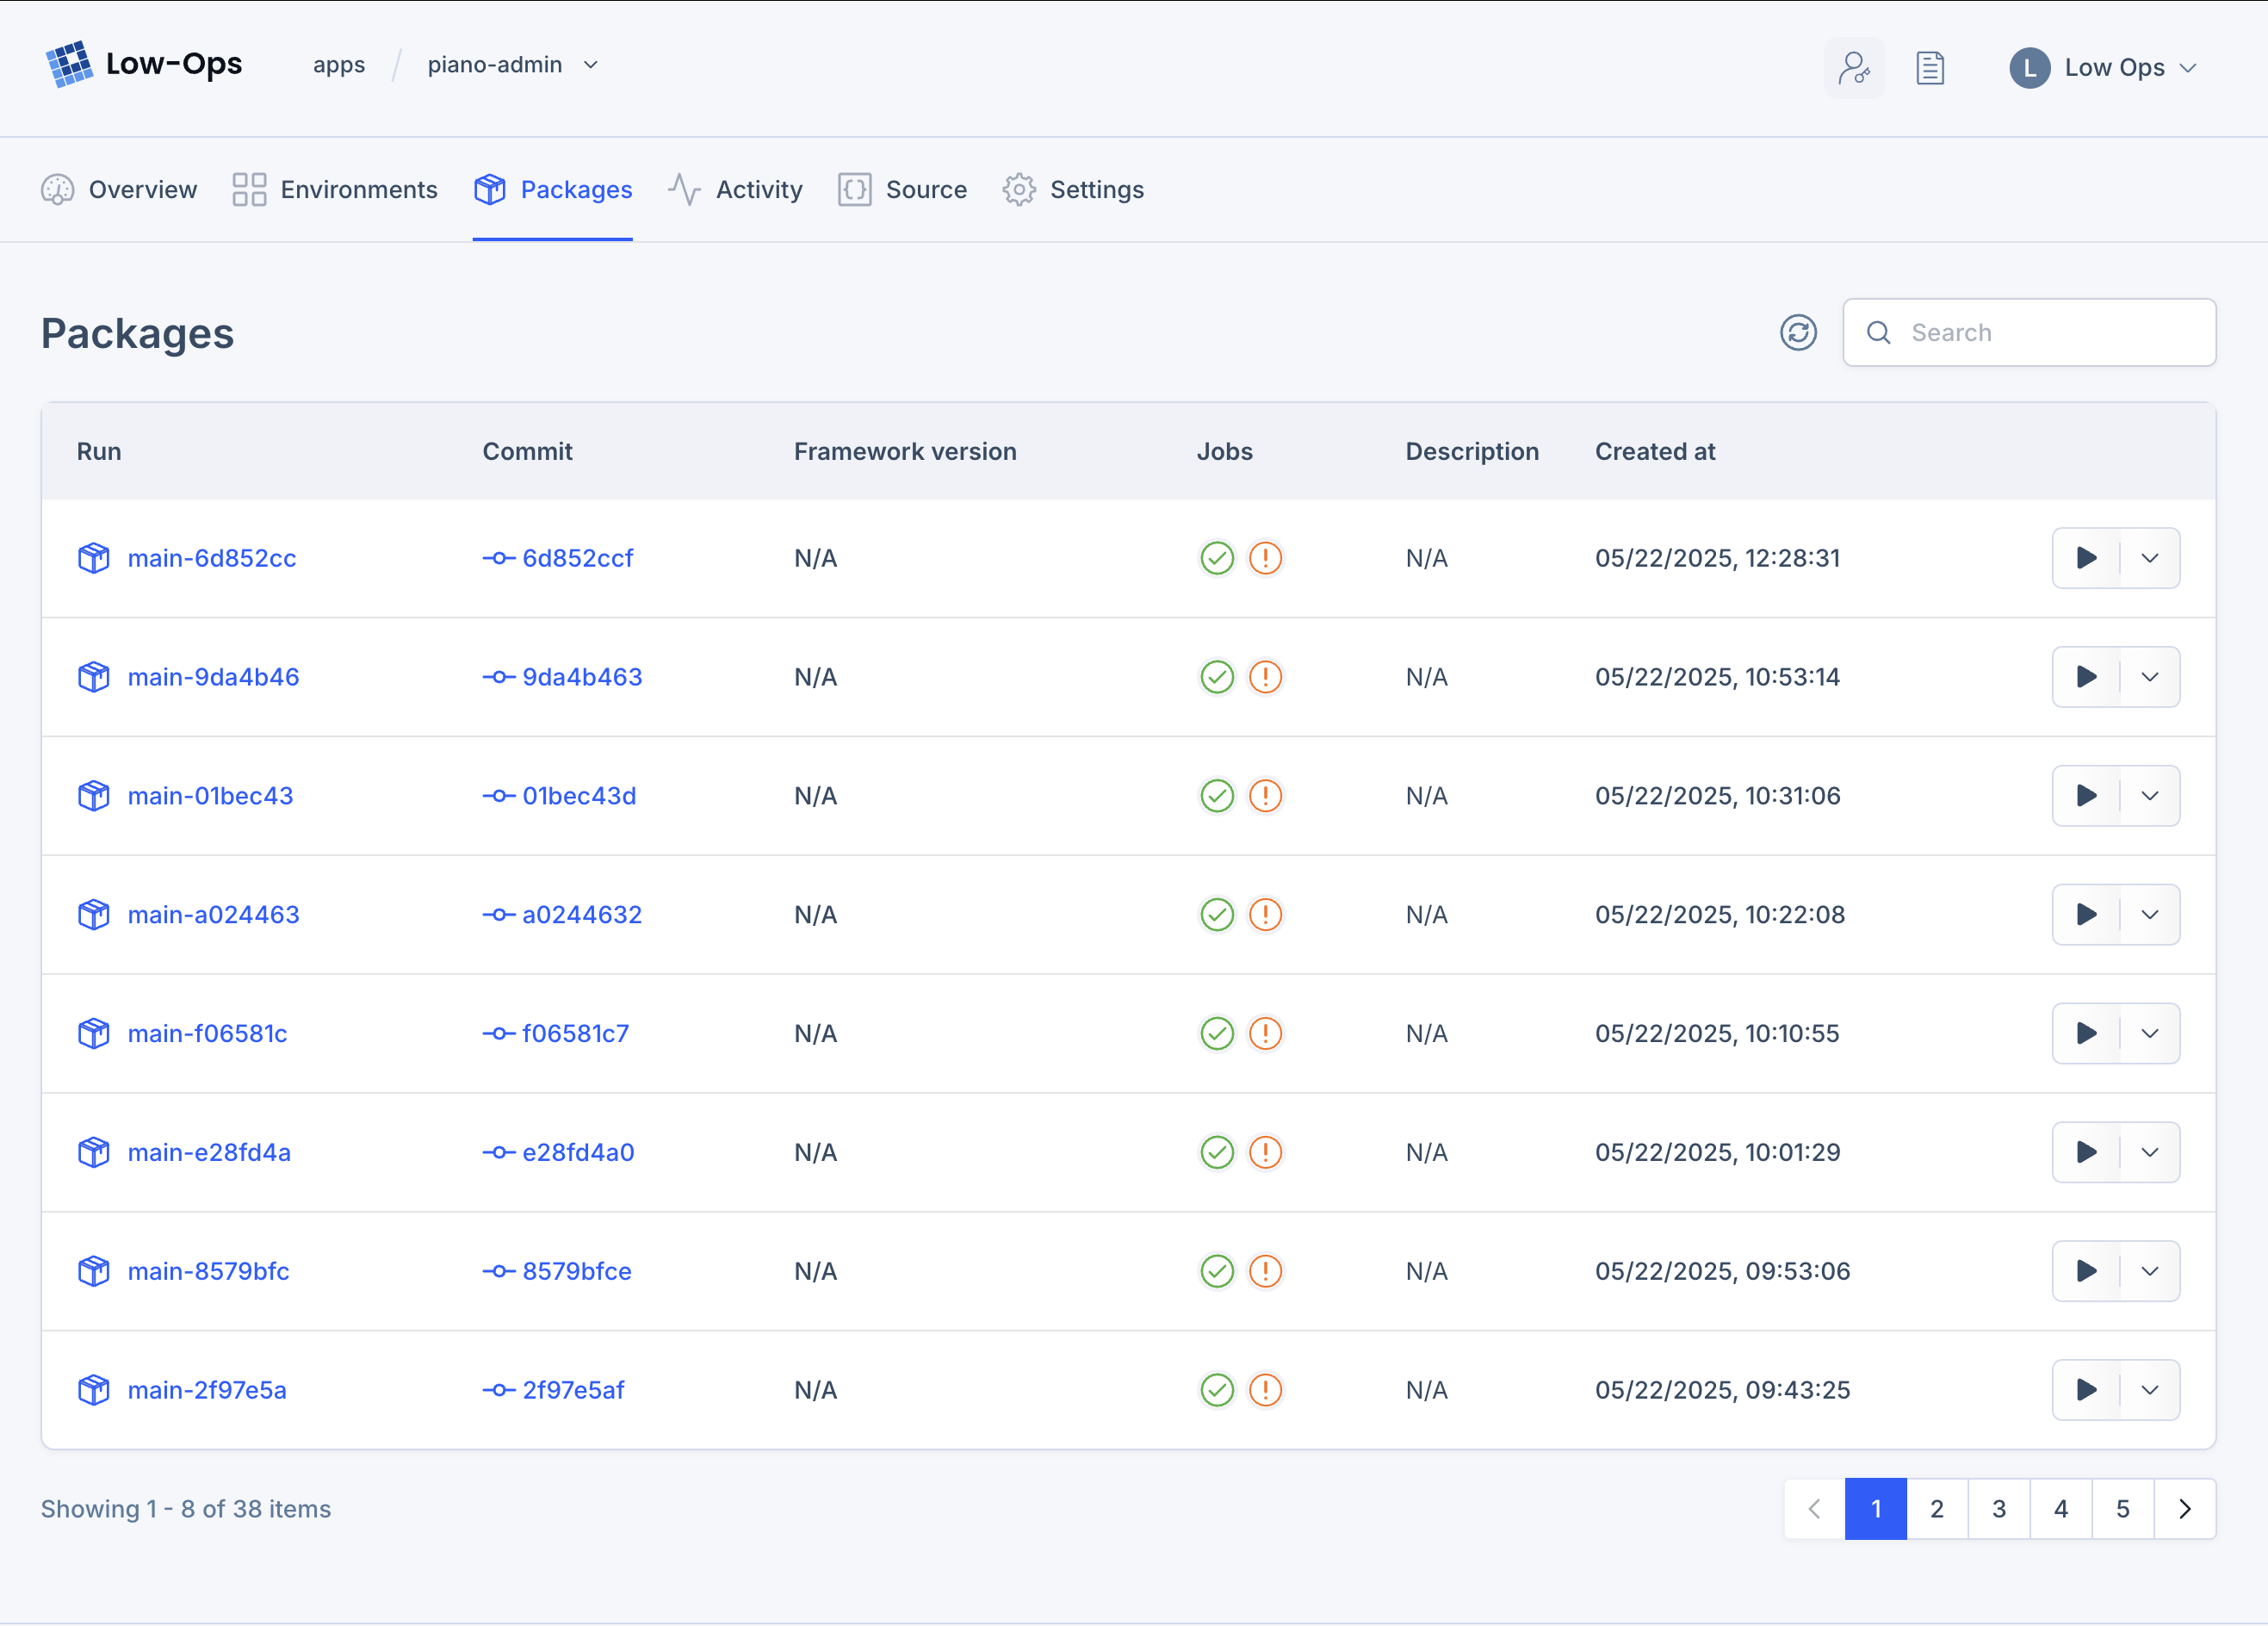Screen dimensions: 2268x1626
Task: Click the play button for main-e28fd4a
Action: 2086,1152
